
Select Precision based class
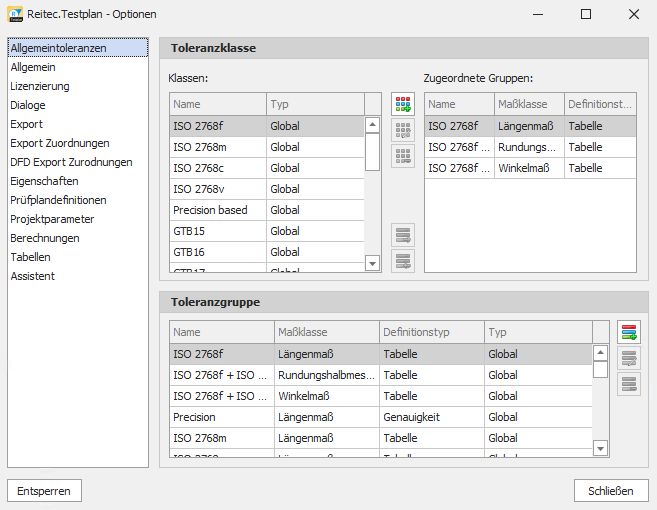[x=267, y=210]
